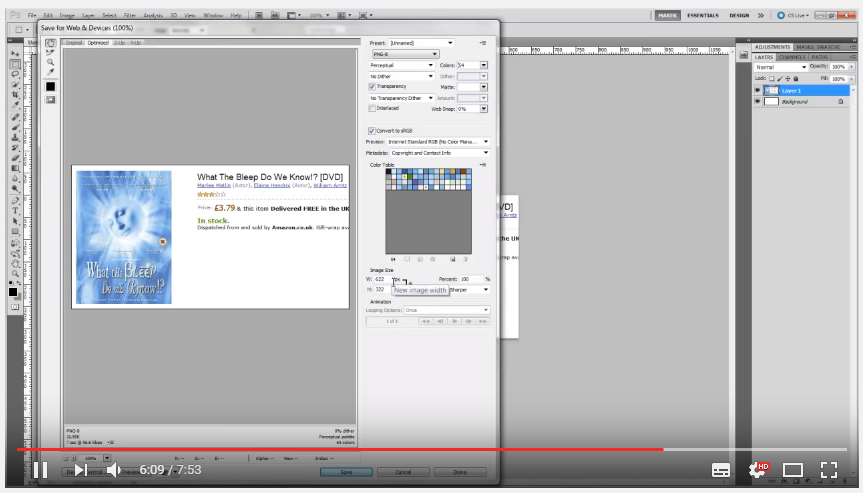Image resolution: width=863 pixels, height=493 pixels.
Task: Select the Hand tool in Save dialog
Action: (x=50, y=43)
